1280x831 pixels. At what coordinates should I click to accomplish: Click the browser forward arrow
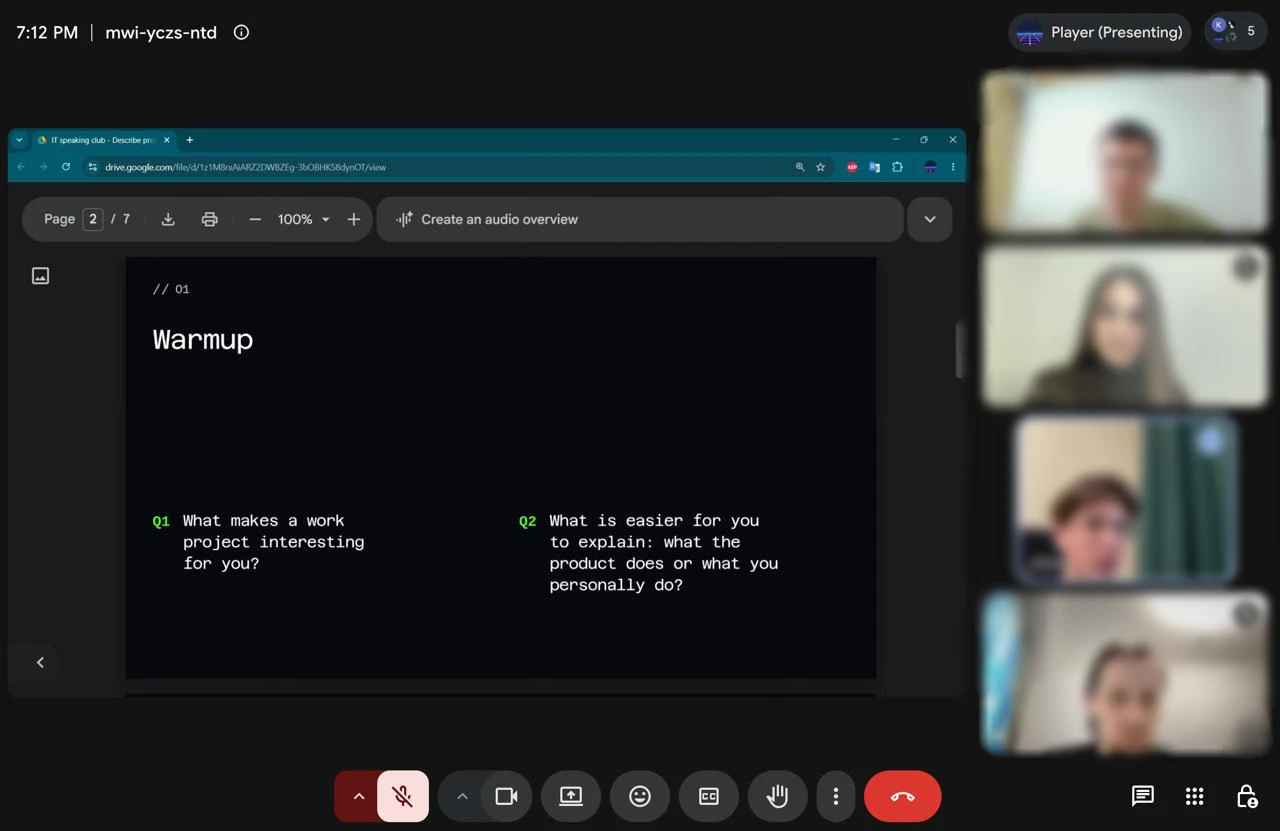click(43, 167)
